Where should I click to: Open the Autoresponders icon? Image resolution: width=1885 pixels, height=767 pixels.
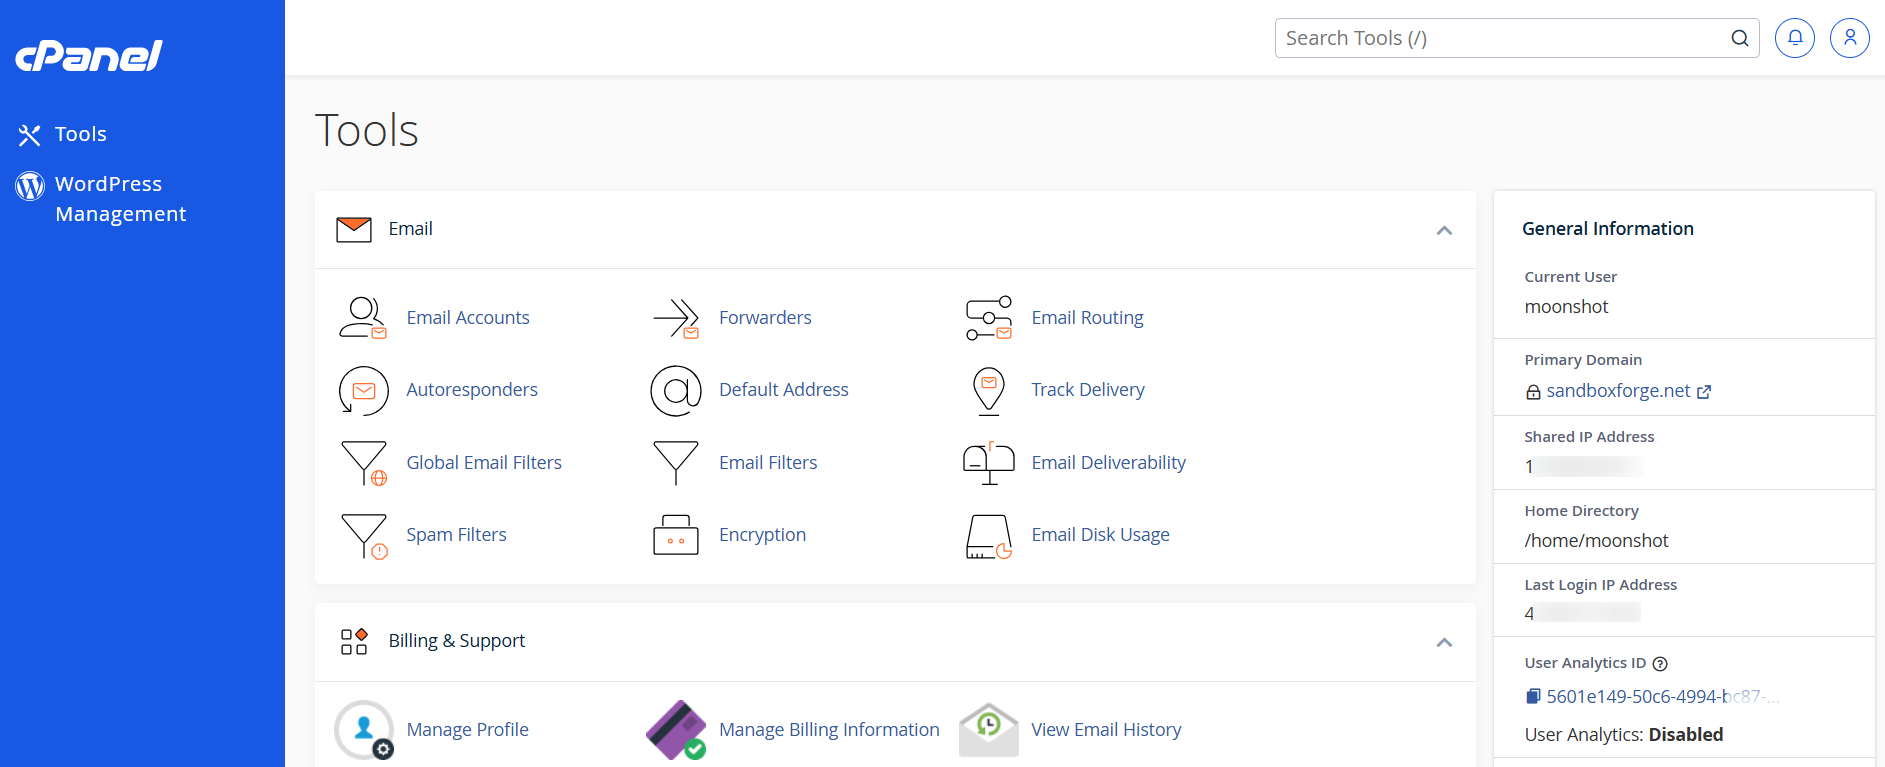tap(363, 390)
